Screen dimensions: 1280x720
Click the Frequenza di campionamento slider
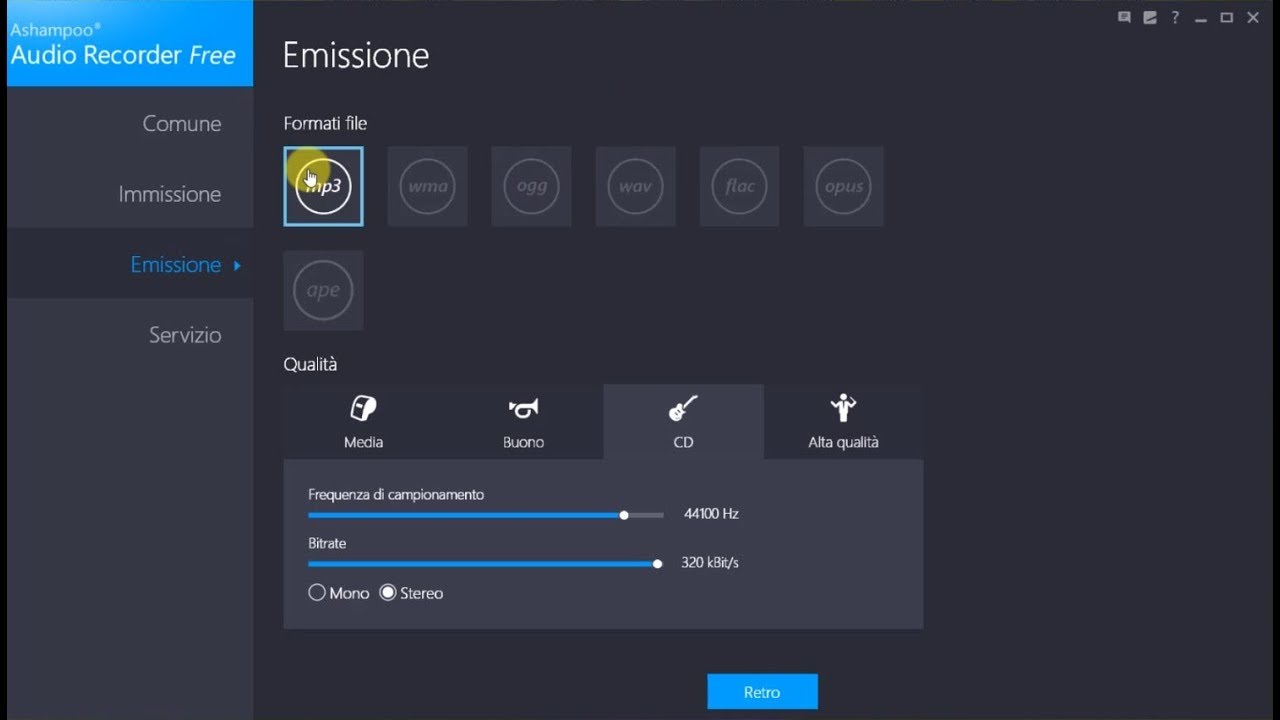click(485, 515)
